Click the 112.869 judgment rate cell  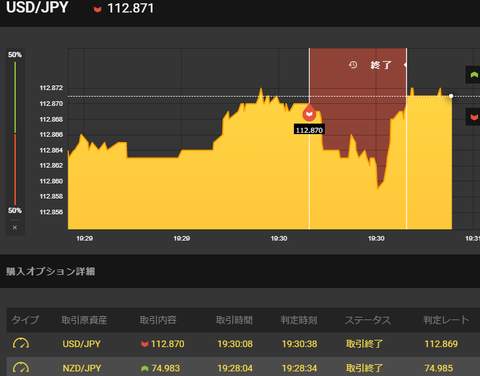pyautogui.click(x=441, y=344)
